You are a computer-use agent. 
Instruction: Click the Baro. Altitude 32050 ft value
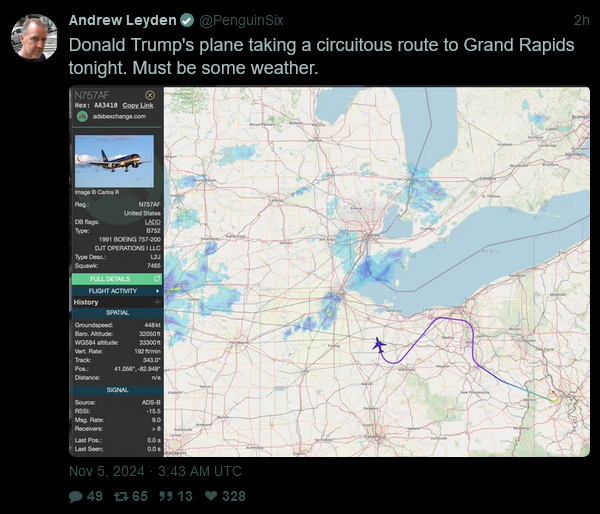(150, 334)
